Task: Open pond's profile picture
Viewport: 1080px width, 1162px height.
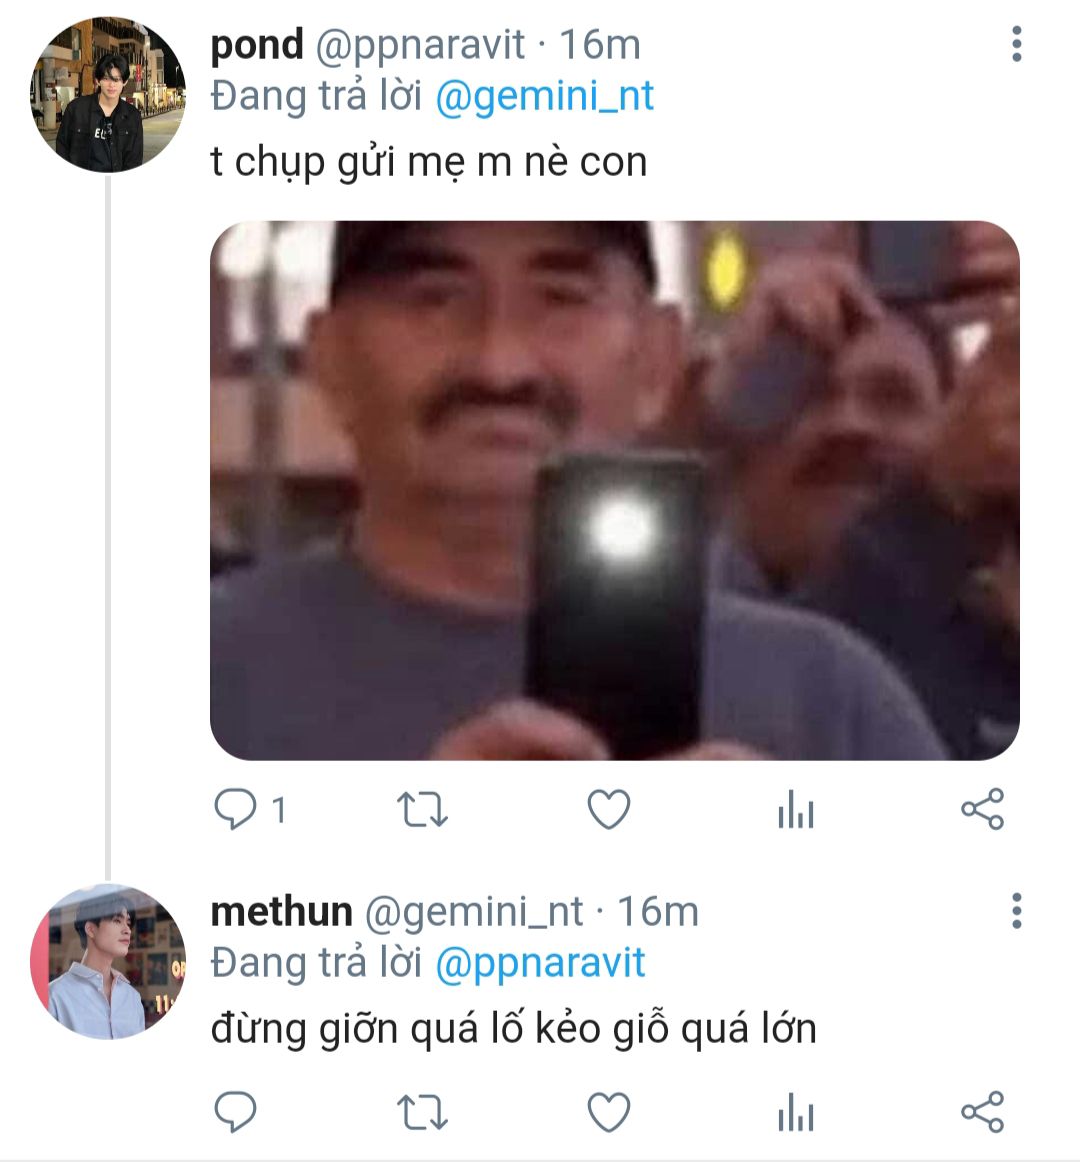Action: (108, 96)
